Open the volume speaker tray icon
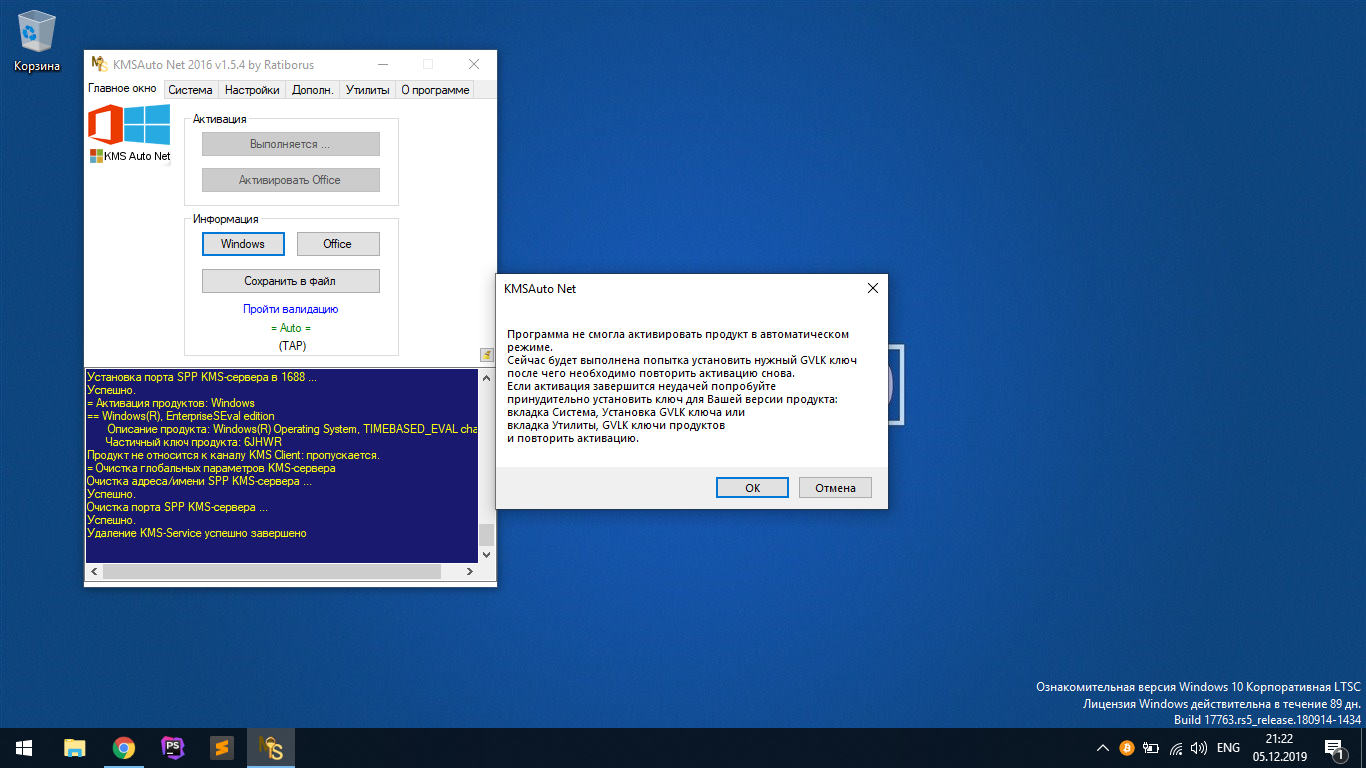 [x=1198, y=748]
